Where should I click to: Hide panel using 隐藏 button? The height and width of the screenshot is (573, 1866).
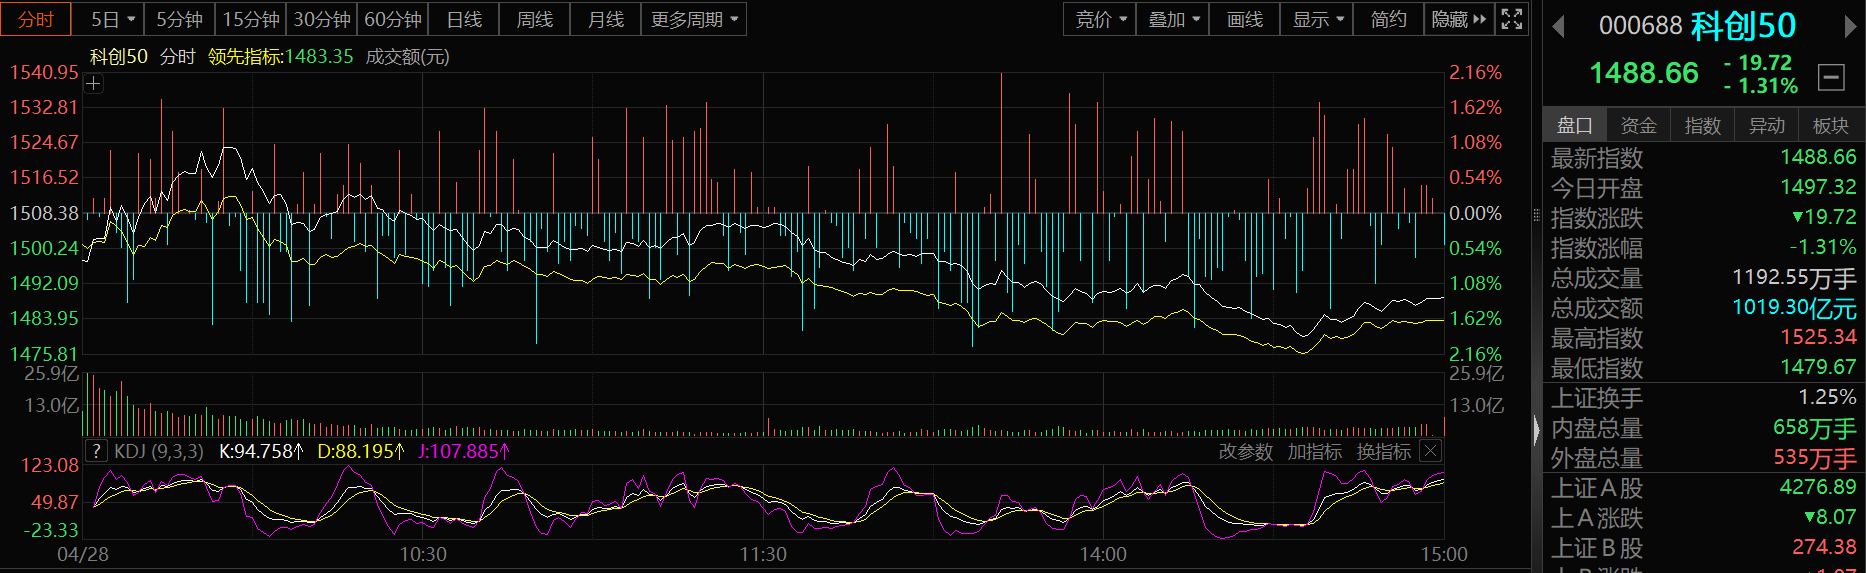[x=1459, y=19]
